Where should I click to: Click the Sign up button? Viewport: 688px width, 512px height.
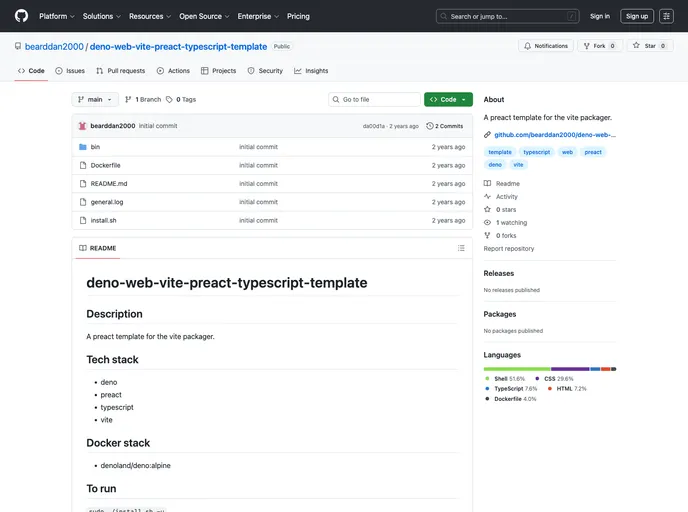(637, 16)
